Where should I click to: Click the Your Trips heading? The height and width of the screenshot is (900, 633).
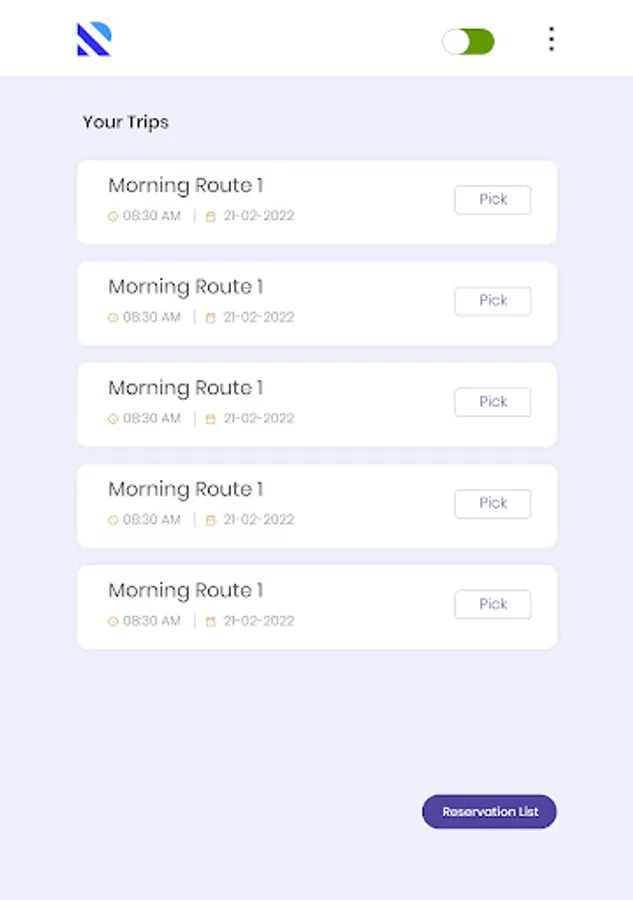click(x=126, y=122)
